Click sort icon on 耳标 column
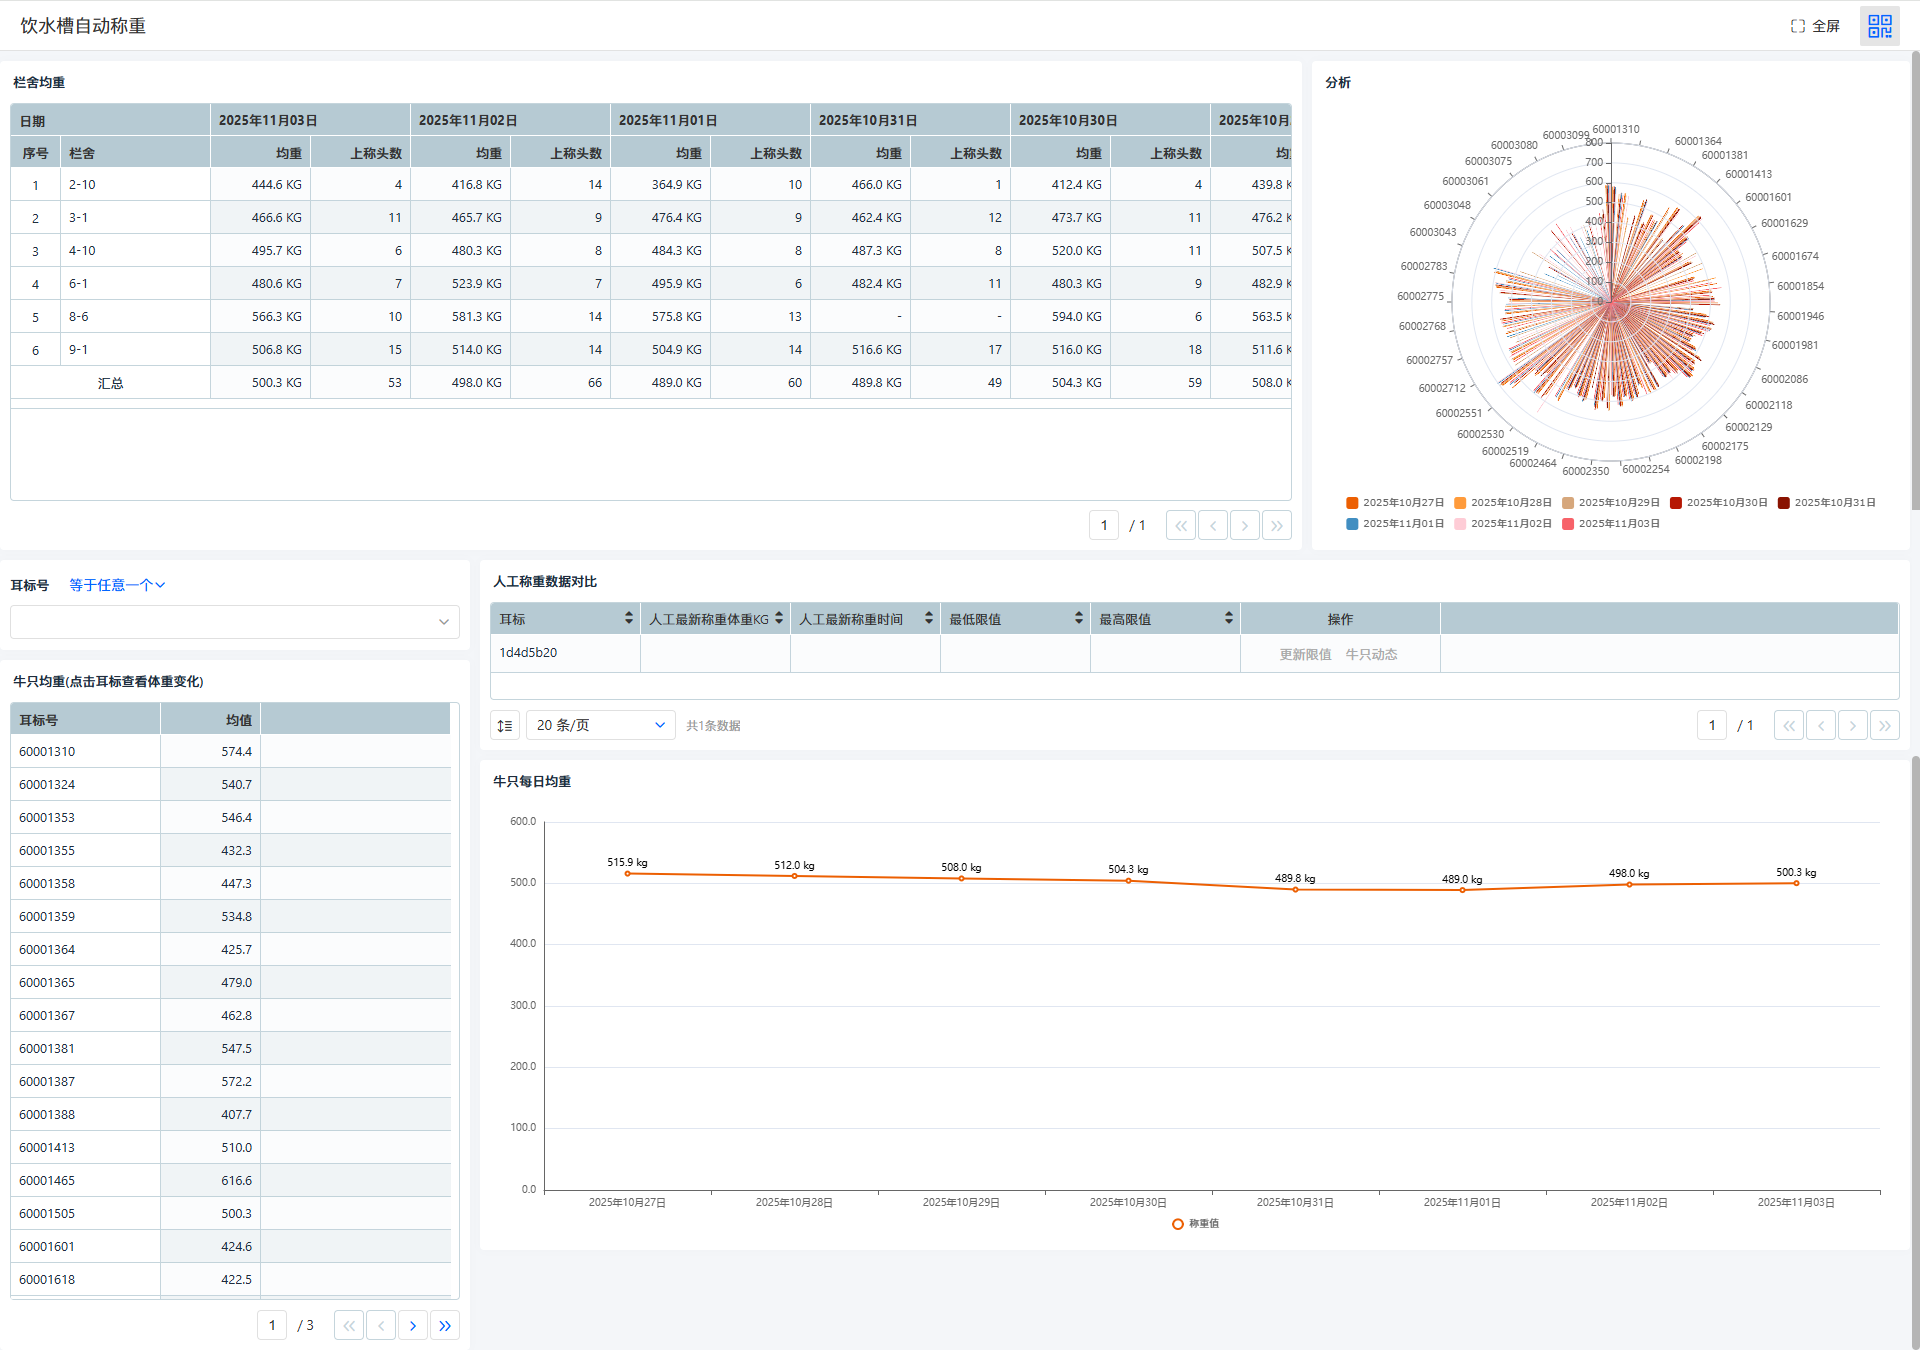1920x1350 pixels. tap(628, 618)
